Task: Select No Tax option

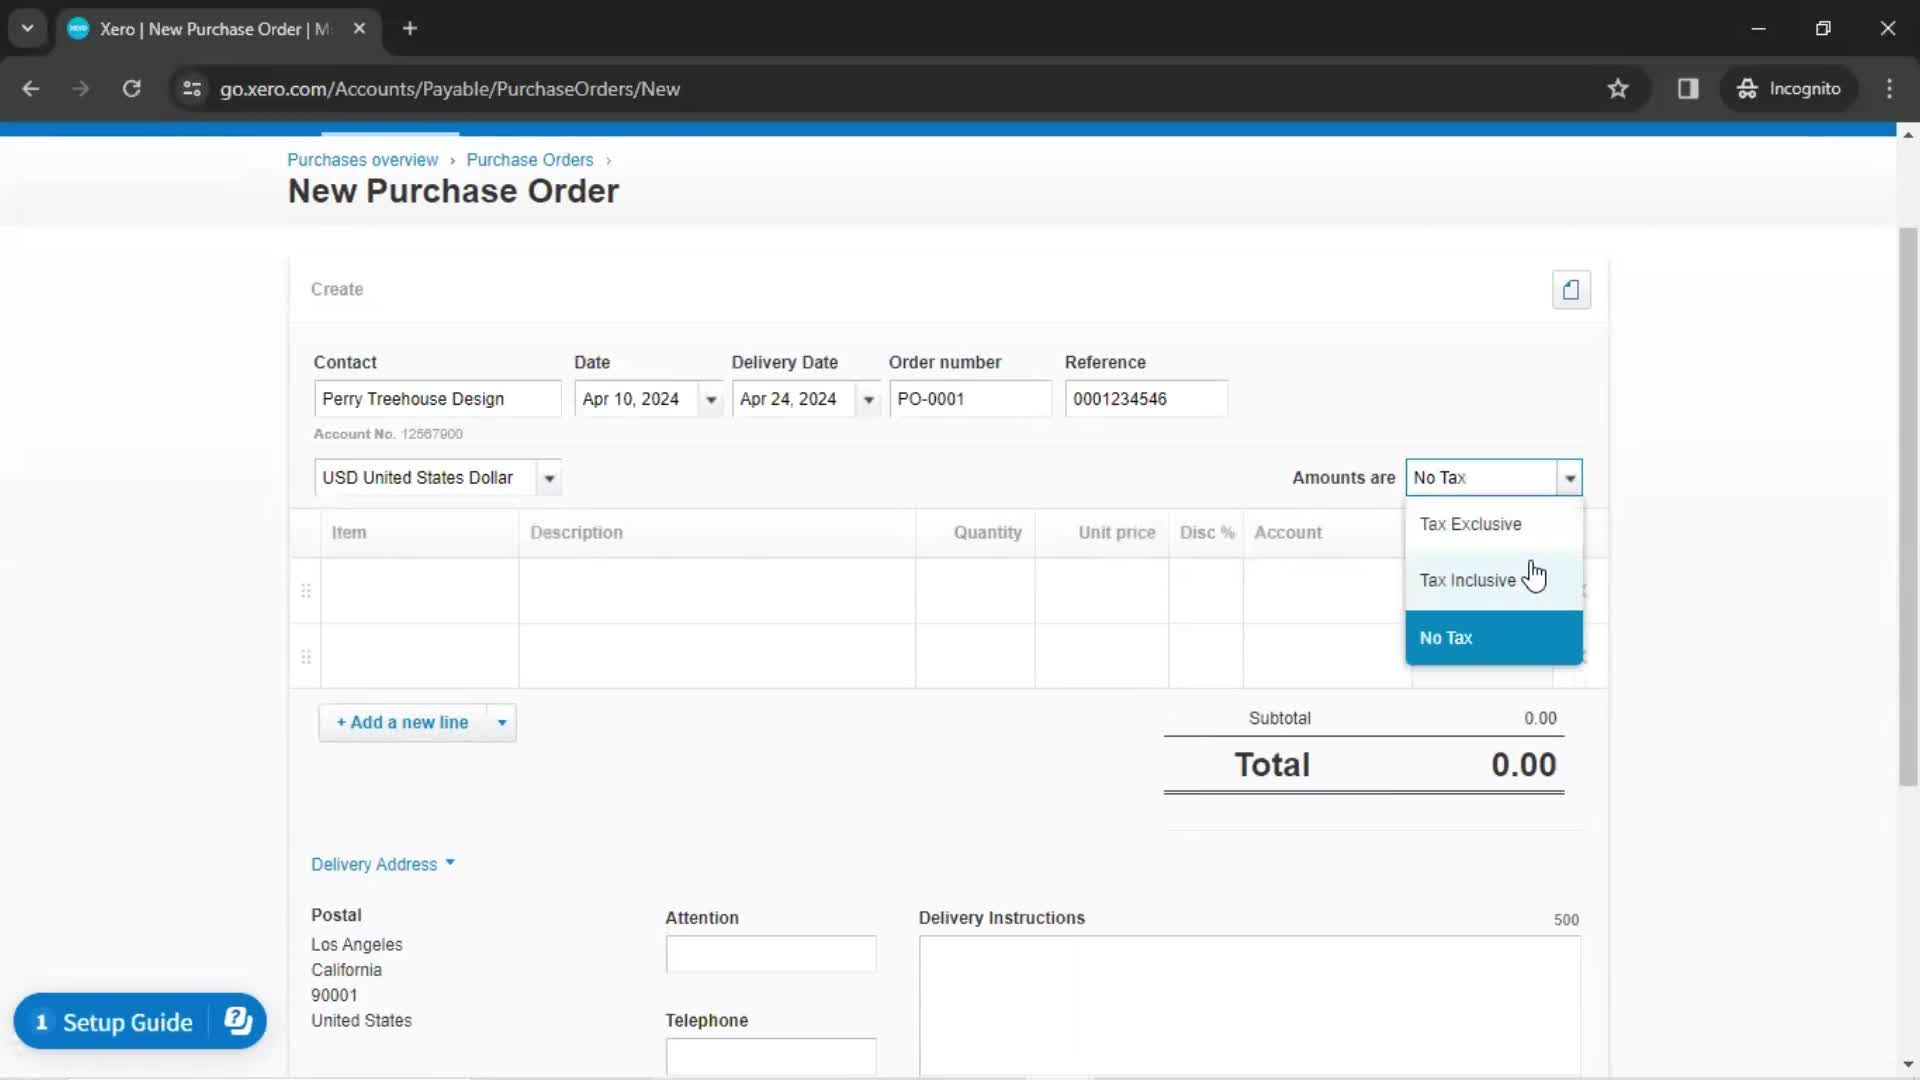Action: [x=1494, y=638]
